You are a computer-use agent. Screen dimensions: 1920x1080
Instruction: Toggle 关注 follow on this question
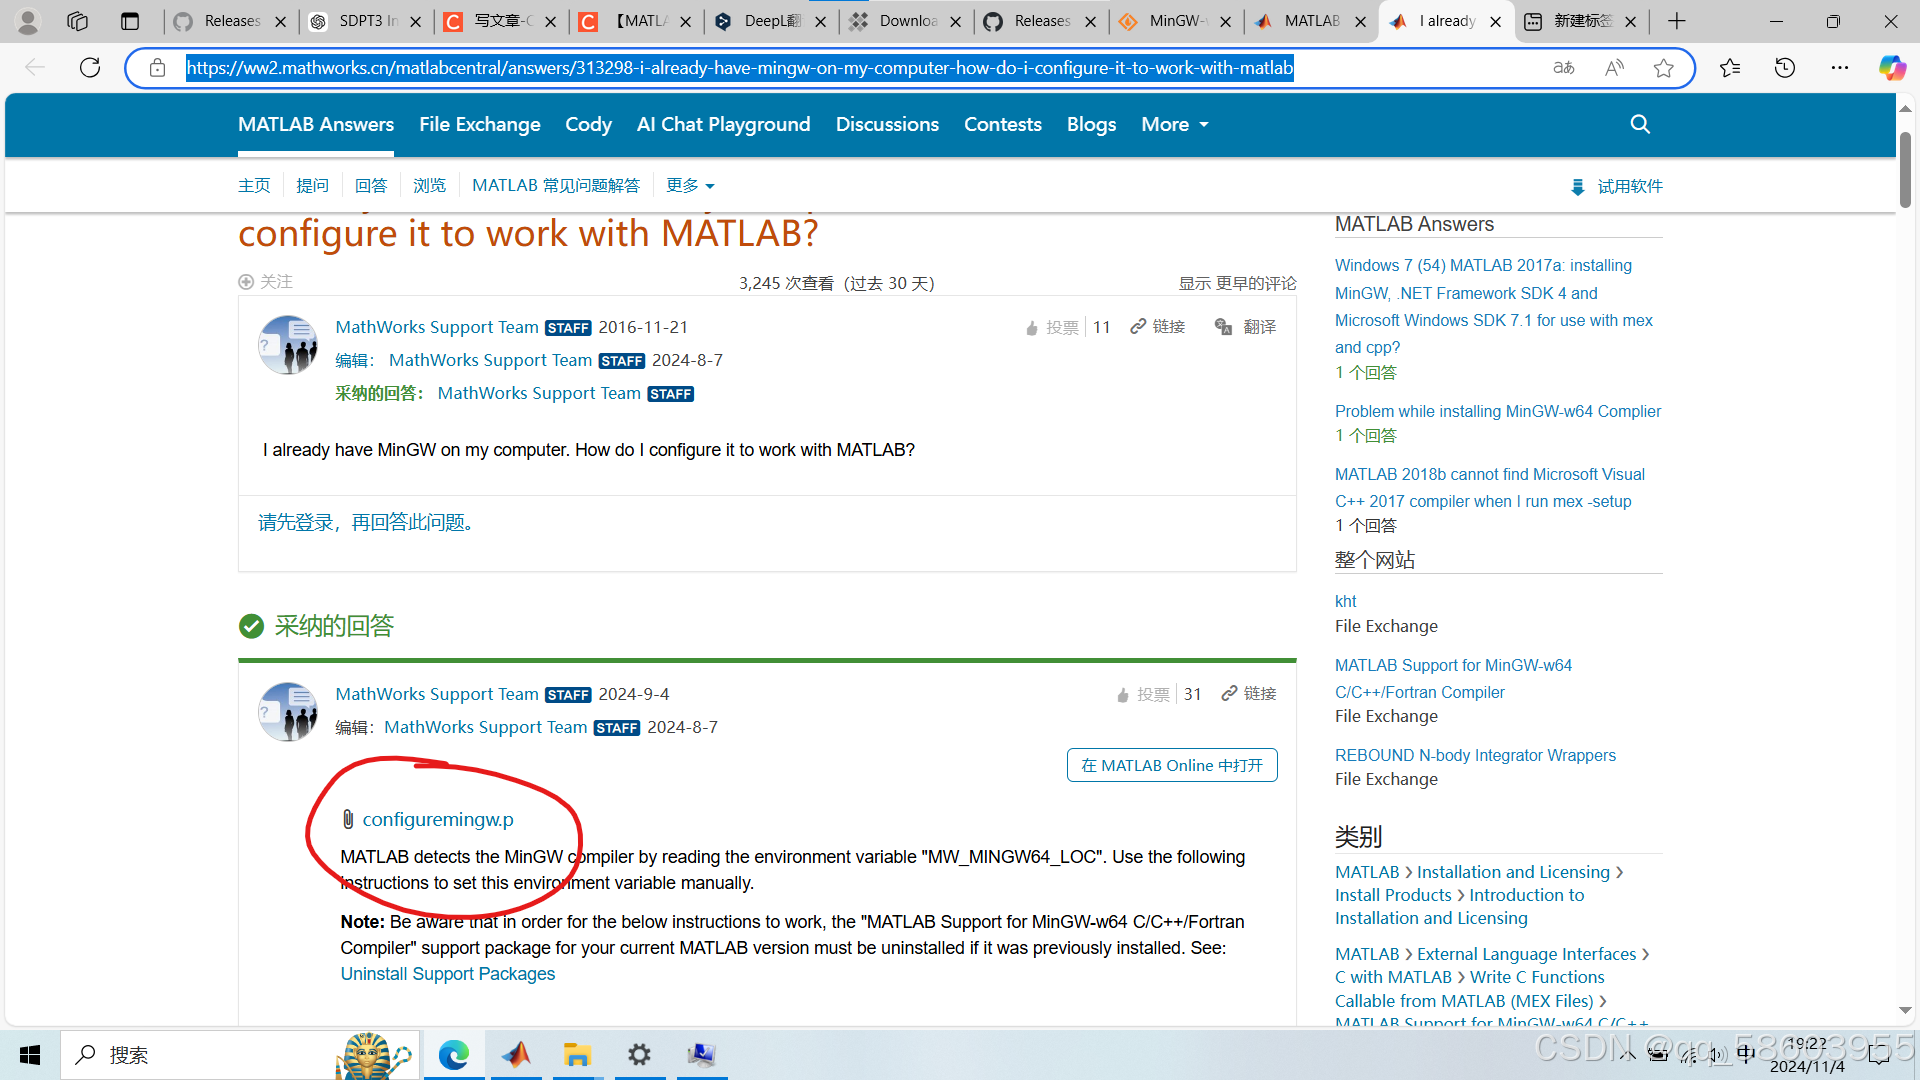coord(265,282)
